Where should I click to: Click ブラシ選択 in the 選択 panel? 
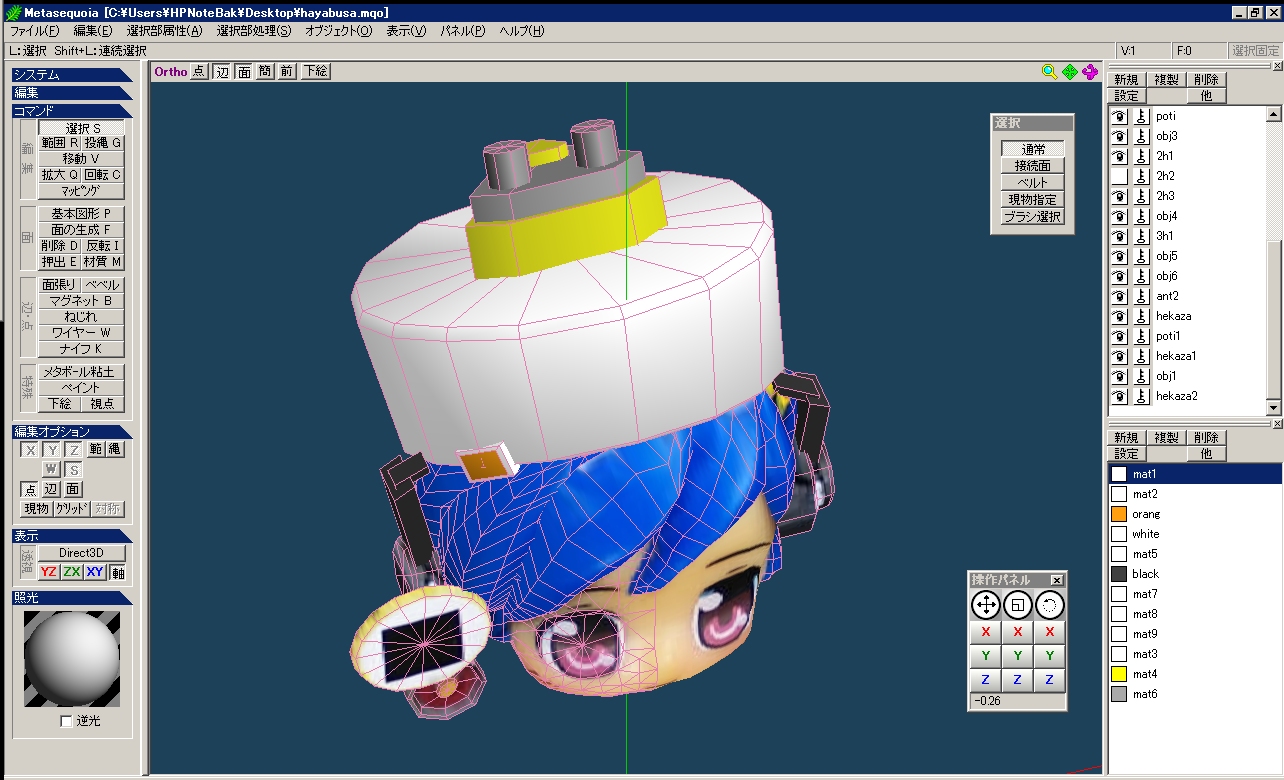click(x=1033, y=217)
